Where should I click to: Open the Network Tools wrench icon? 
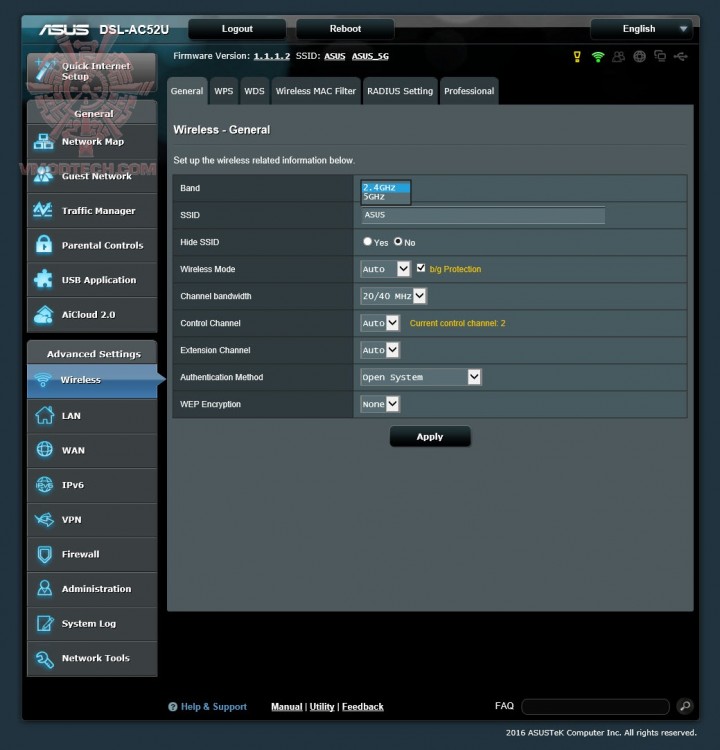(x=44, y=659)
